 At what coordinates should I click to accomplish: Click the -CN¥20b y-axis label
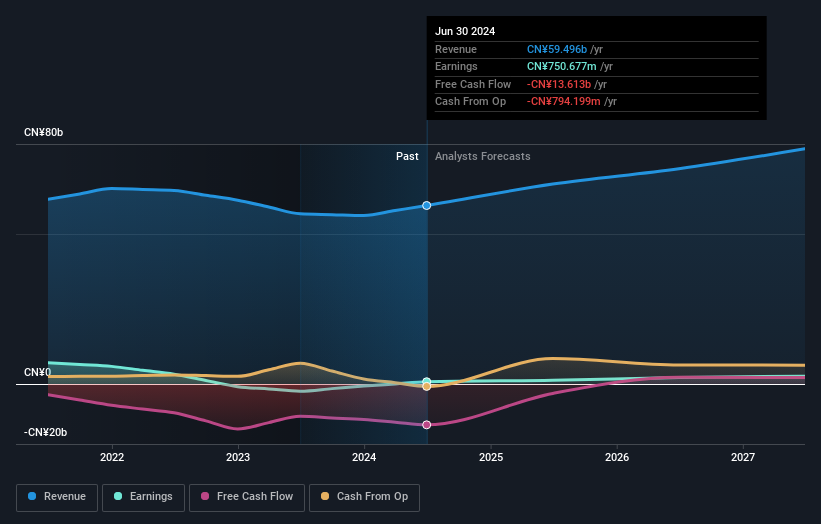pyautogui.click(x=46, y=432)
